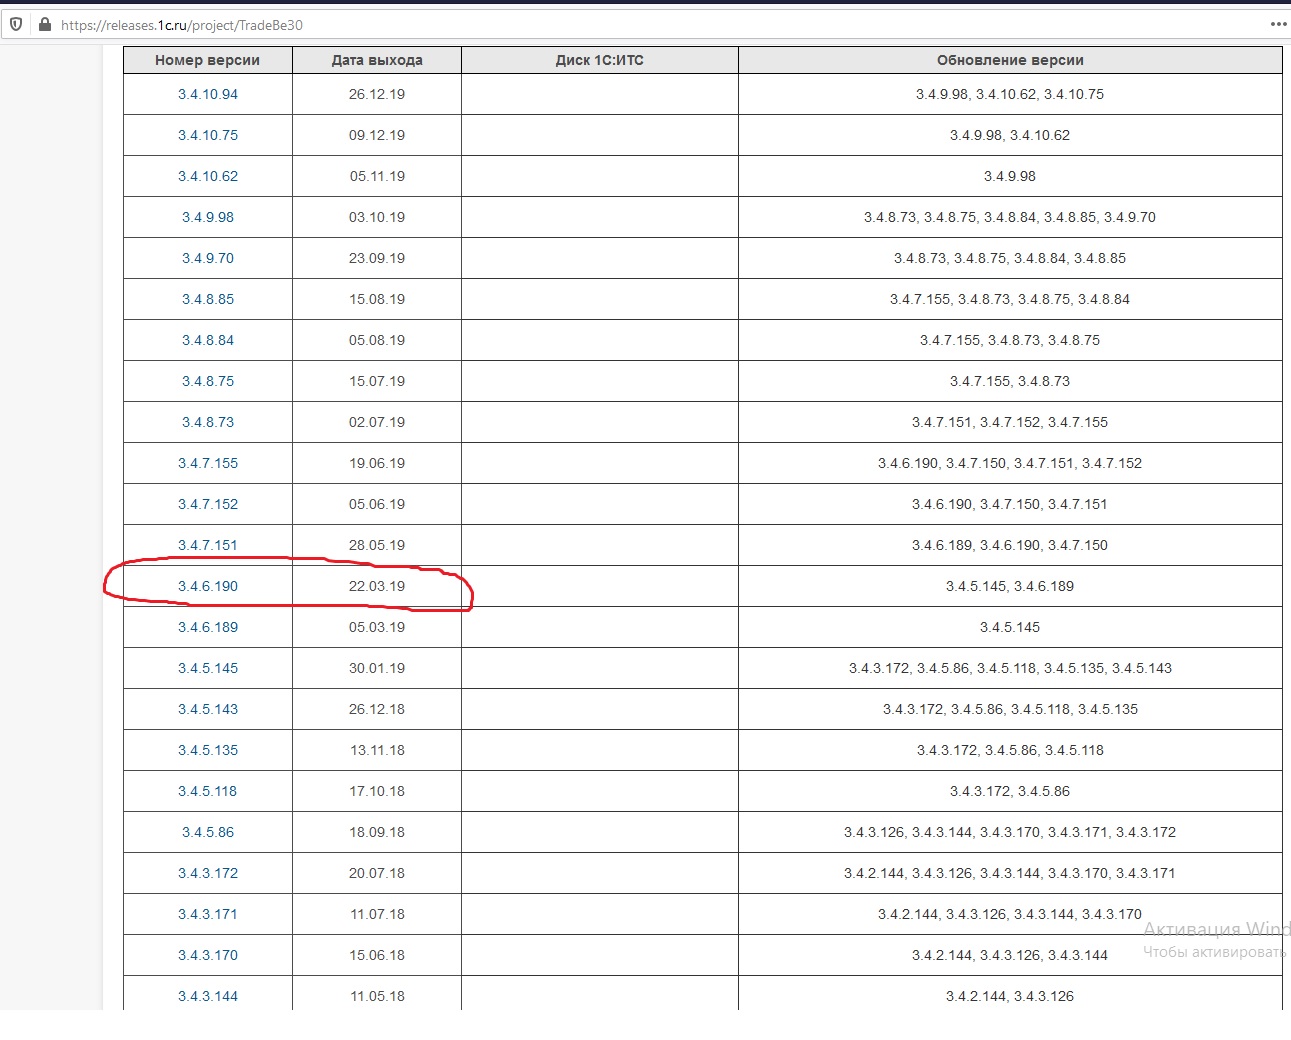Select release date 17.10.18
This screenshot has width=1291, height=1040.
[x=377, y=791]
